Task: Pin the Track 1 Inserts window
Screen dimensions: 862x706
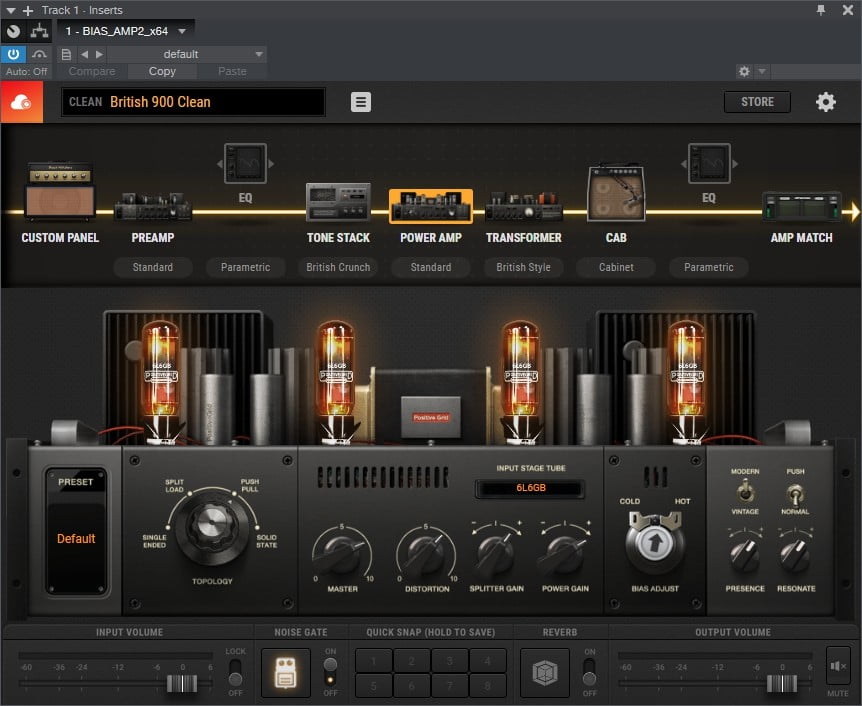Action: pos(821,10)
